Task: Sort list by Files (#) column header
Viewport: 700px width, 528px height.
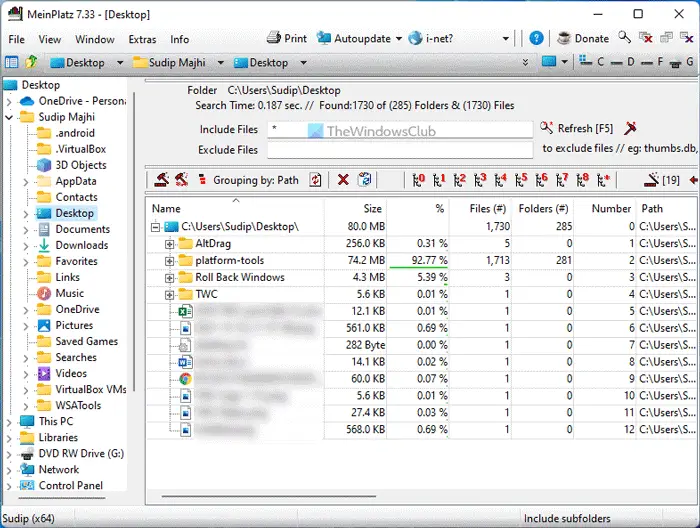Action: point(481,208)
